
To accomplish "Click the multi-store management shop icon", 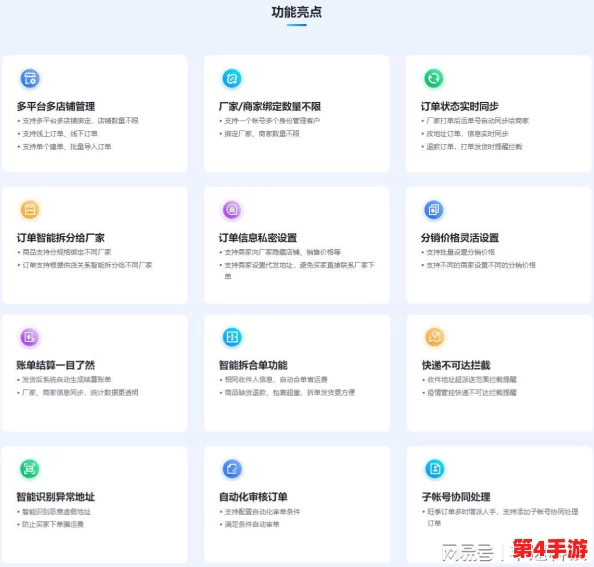I will coord(30,78).
